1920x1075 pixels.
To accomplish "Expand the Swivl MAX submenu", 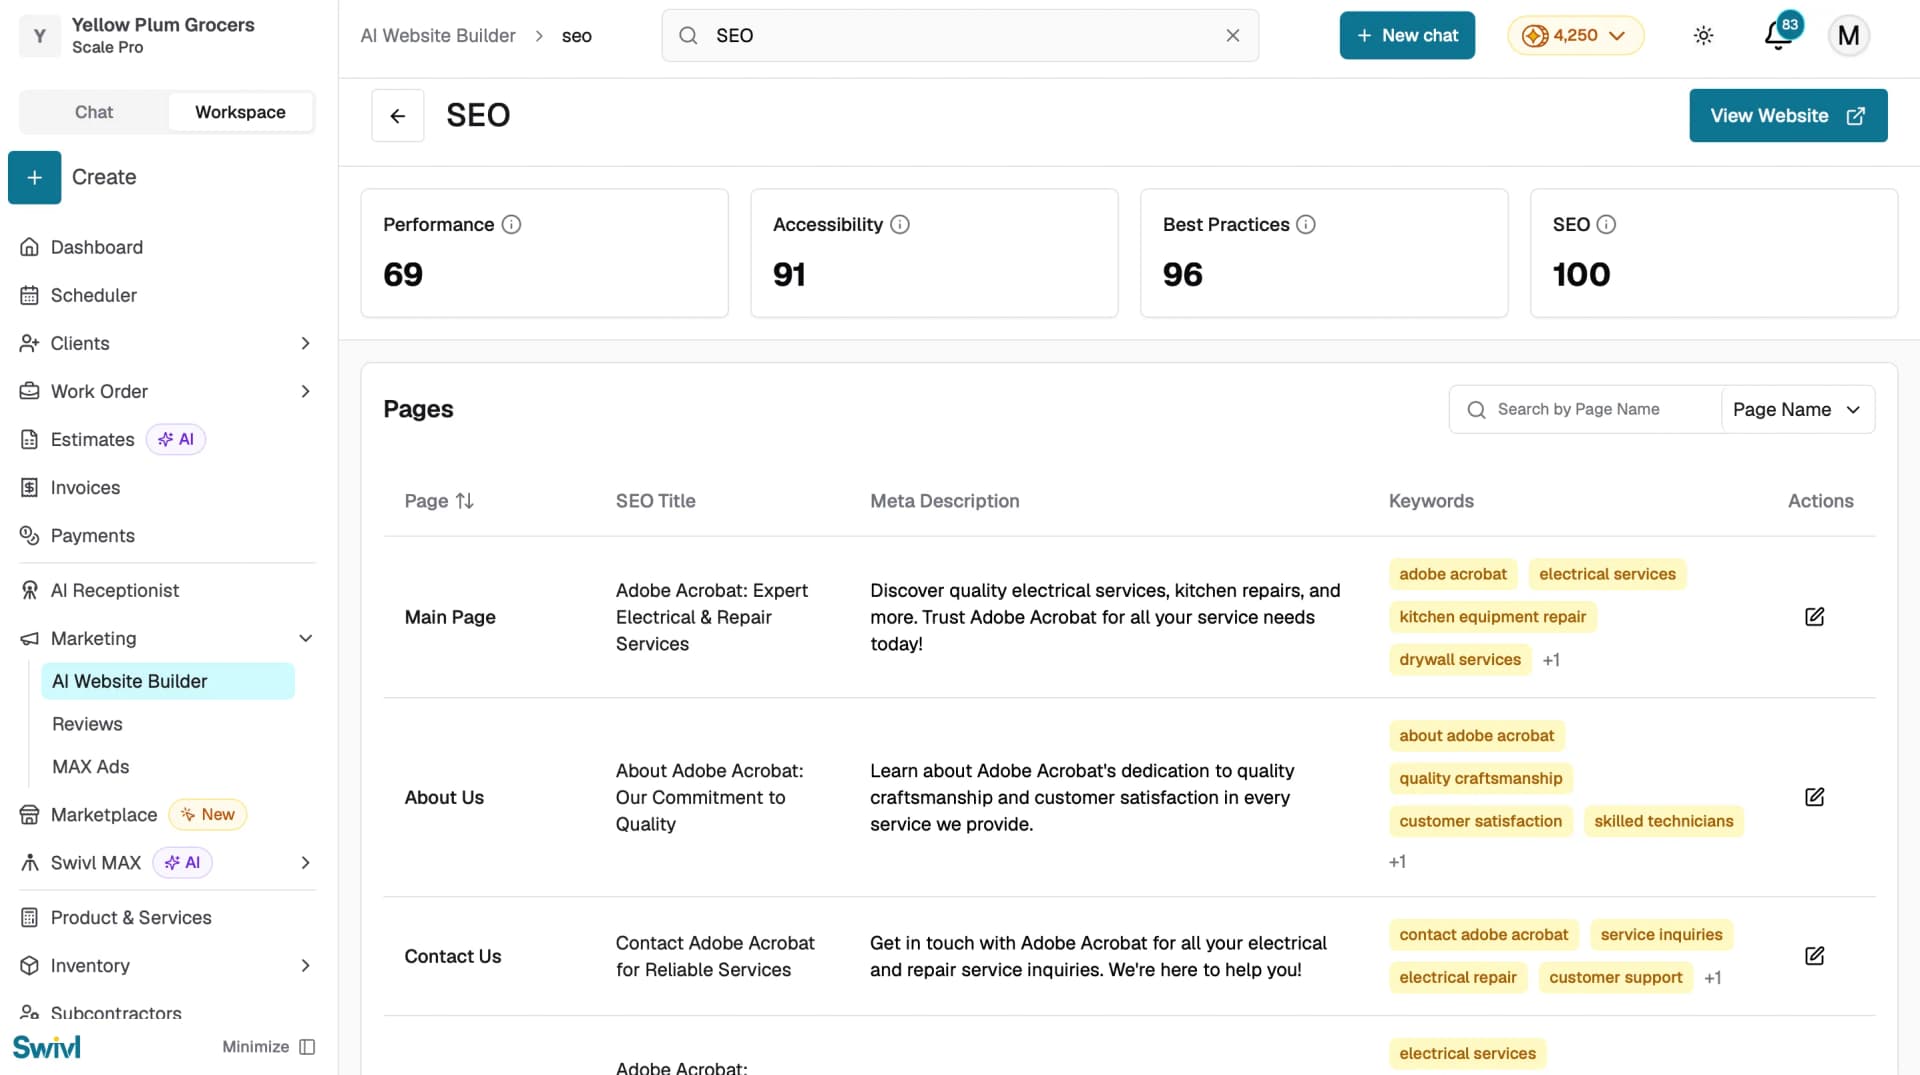I will (305, 863).
